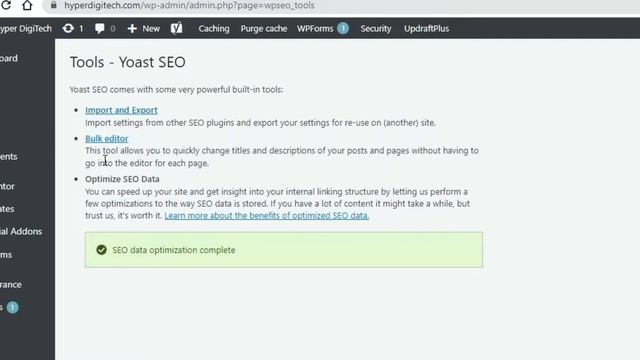Open sidebar item ending in 'rance'
Viewport: 640px width, 360px height.
(11, 284)
